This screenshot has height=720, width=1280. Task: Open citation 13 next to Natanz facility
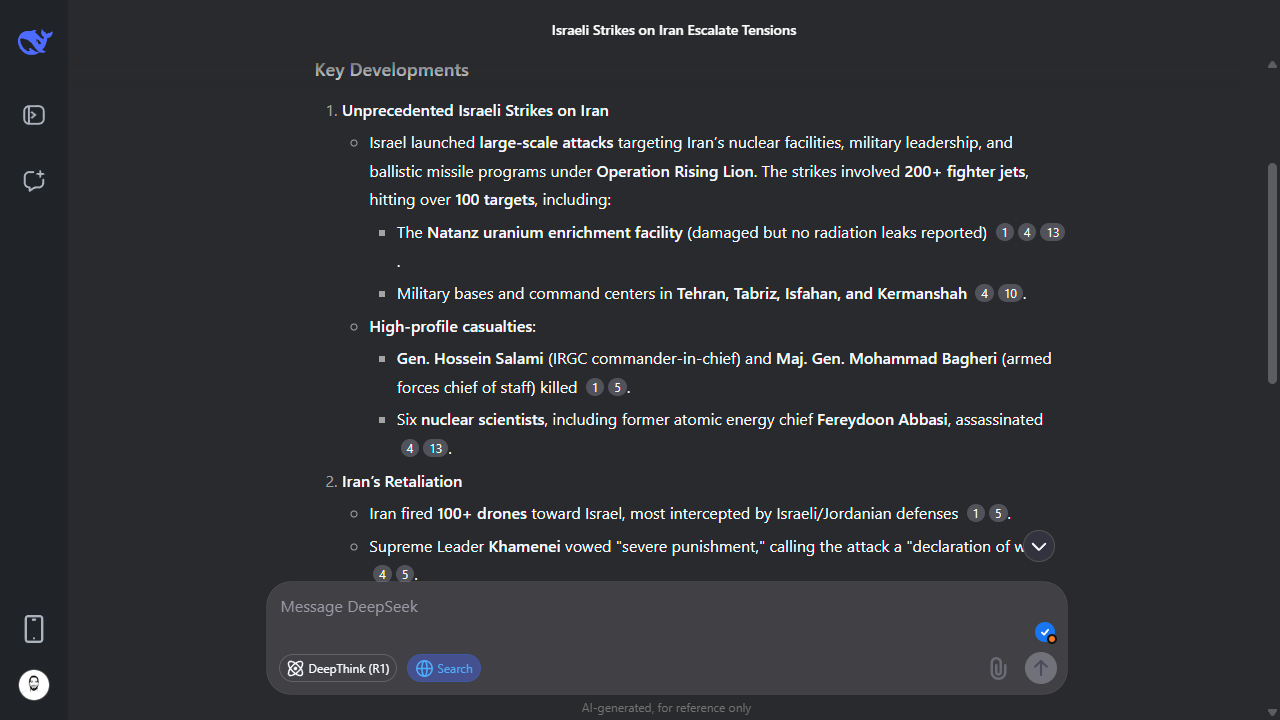coord(1052,232)
